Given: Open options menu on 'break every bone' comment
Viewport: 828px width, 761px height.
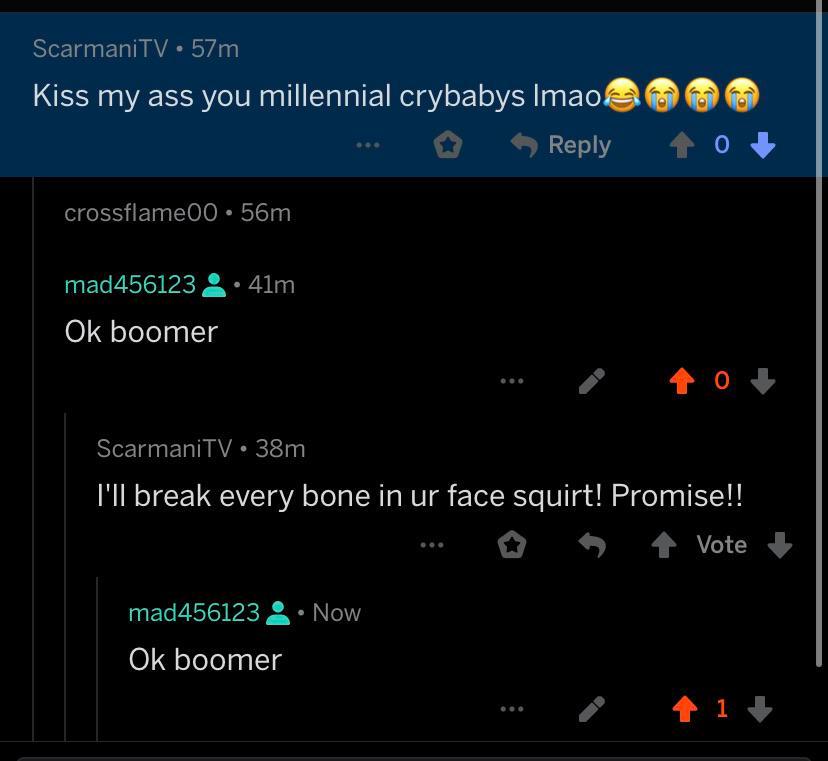Looking at the screenshot, I should coord(432,545).
